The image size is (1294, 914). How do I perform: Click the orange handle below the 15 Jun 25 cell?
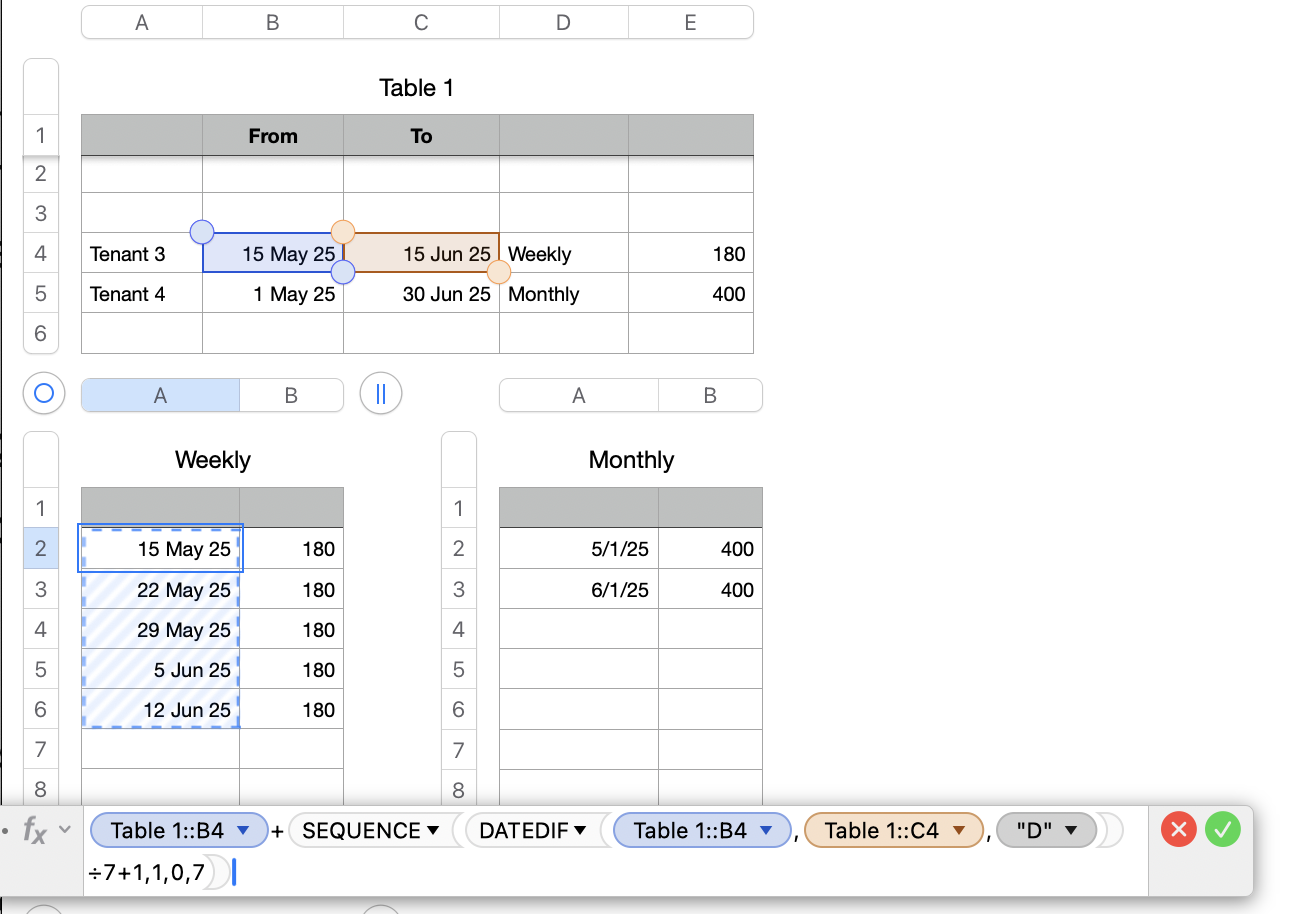point(498,272)
